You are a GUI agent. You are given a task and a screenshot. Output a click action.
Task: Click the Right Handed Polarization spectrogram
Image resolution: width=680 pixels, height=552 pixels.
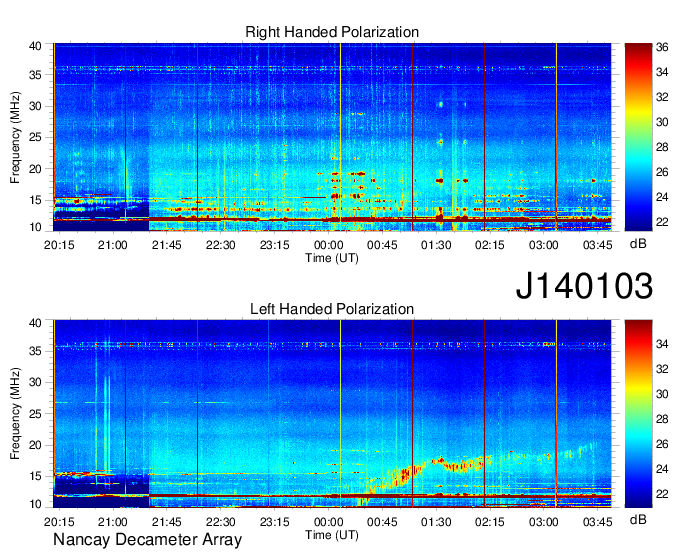tap(332, 137)
